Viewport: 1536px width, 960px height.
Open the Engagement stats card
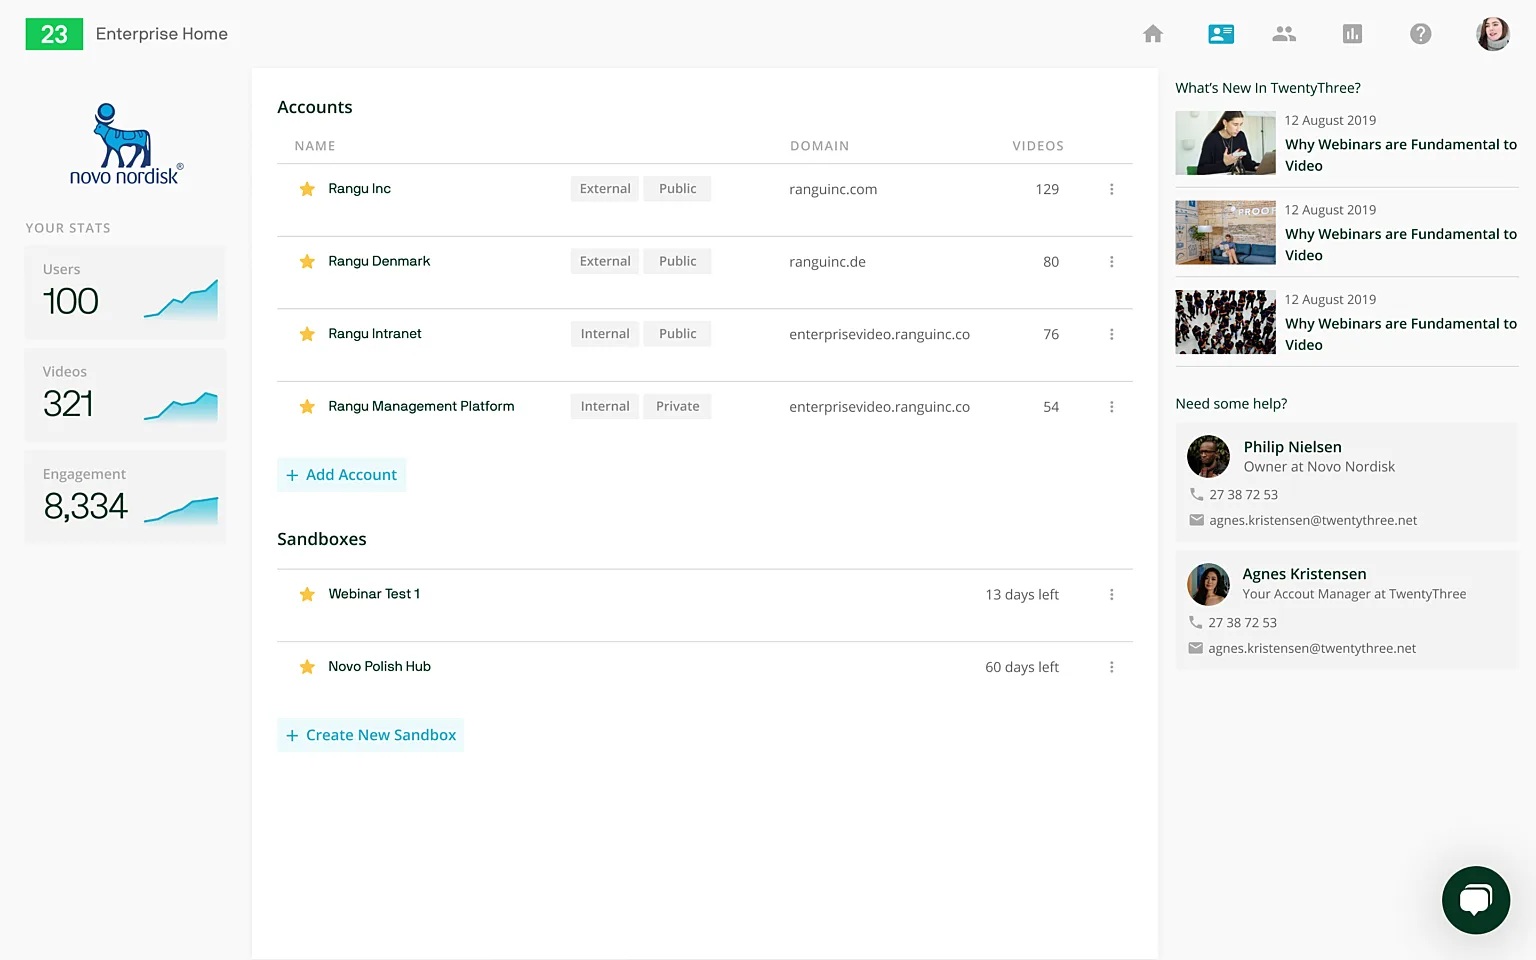pyautogui.click(x=125, y=496)
